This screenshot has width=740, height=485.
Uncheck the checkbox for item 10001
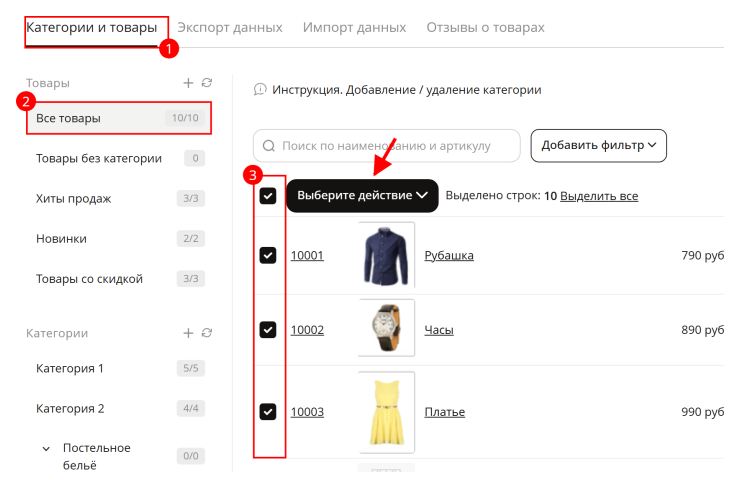tap(268, 255)
